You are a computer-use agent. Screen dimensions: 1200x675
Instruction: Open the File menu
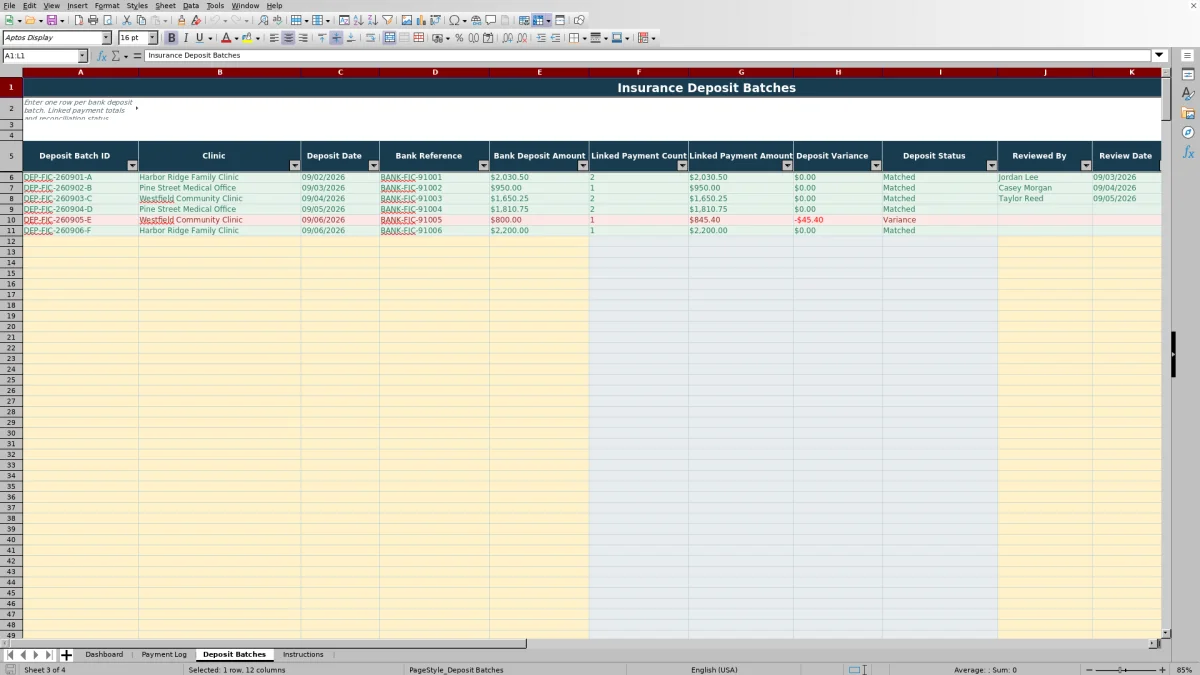[x=9, y=6]
